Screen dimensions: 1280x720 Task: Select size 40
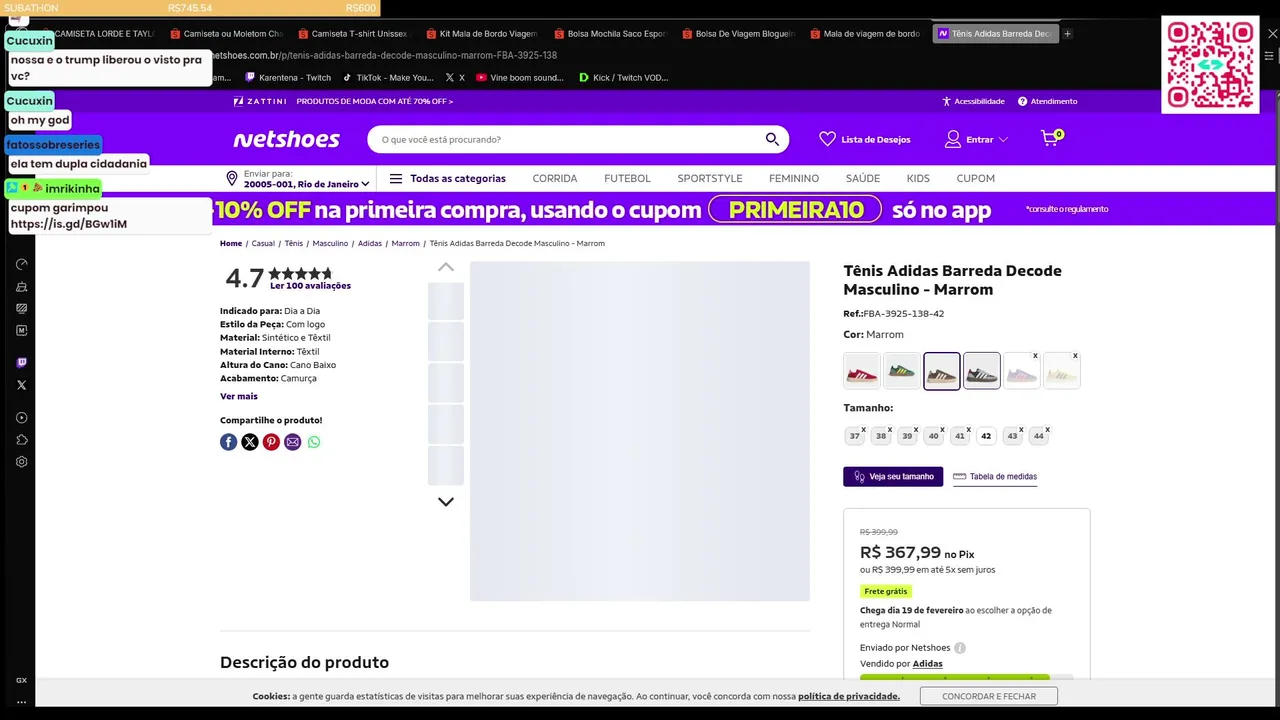933,436
